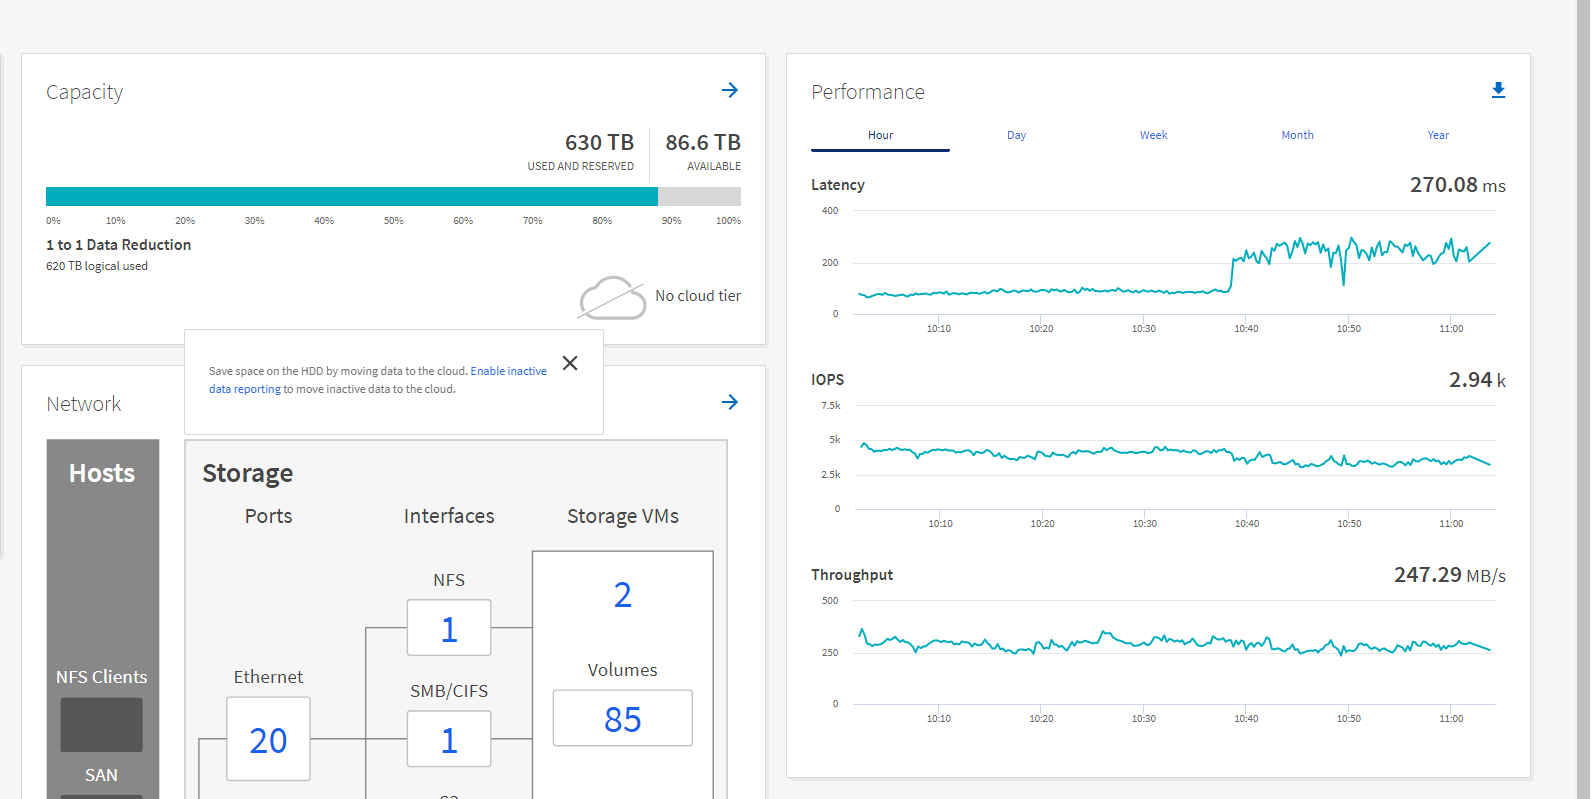Open the 20 Ethernet ports count
Screen dimensions: 1591x799
point(268,740)
